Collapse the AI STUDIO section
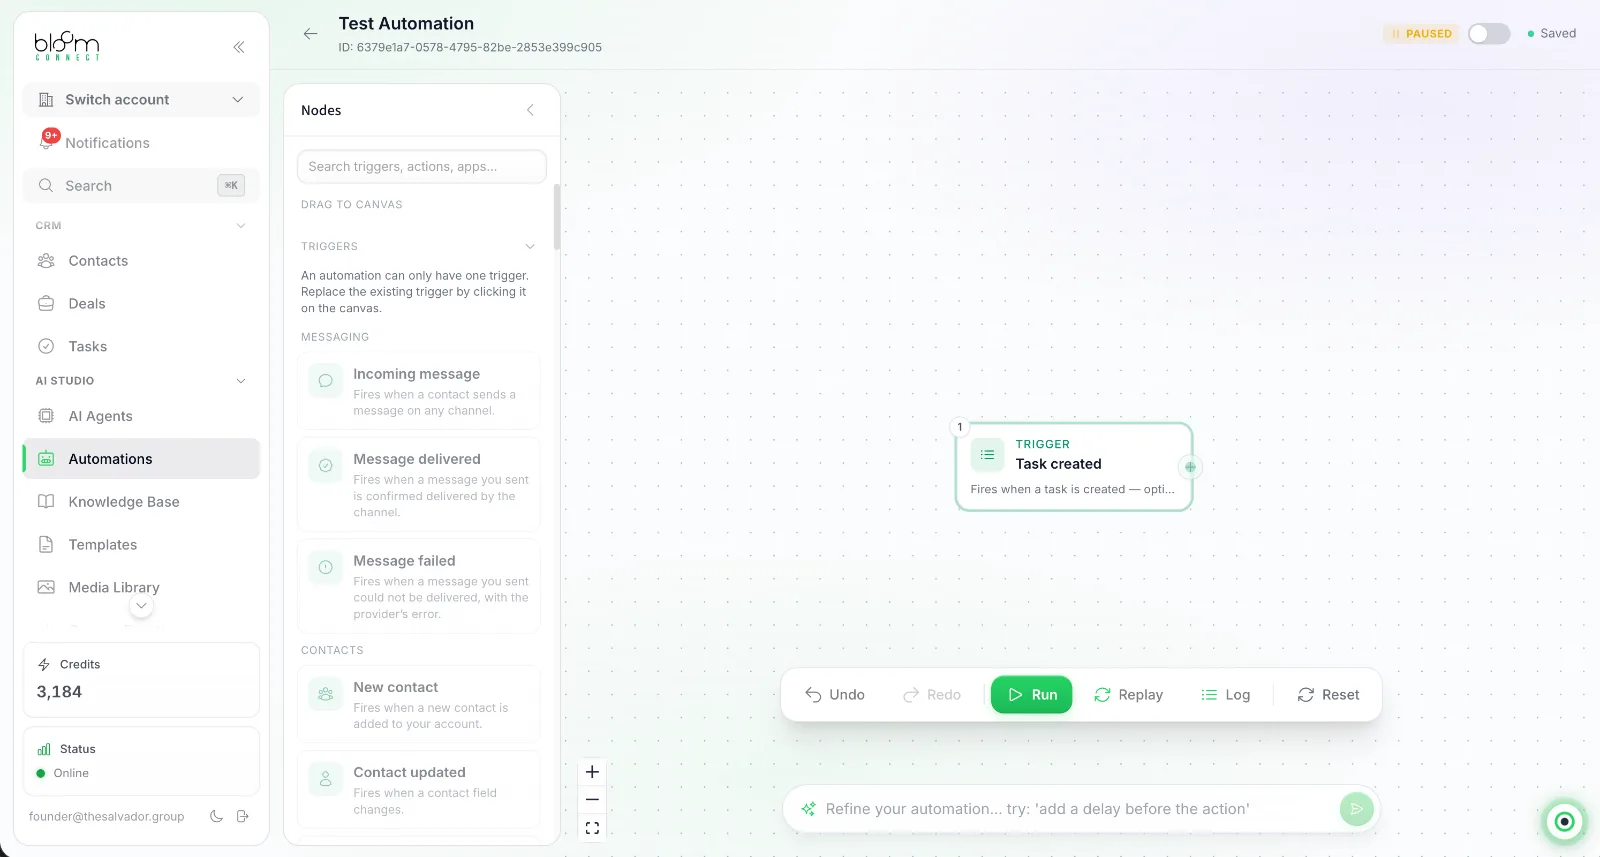Viewport: 1600px width, 857px height. coord(241,381)
